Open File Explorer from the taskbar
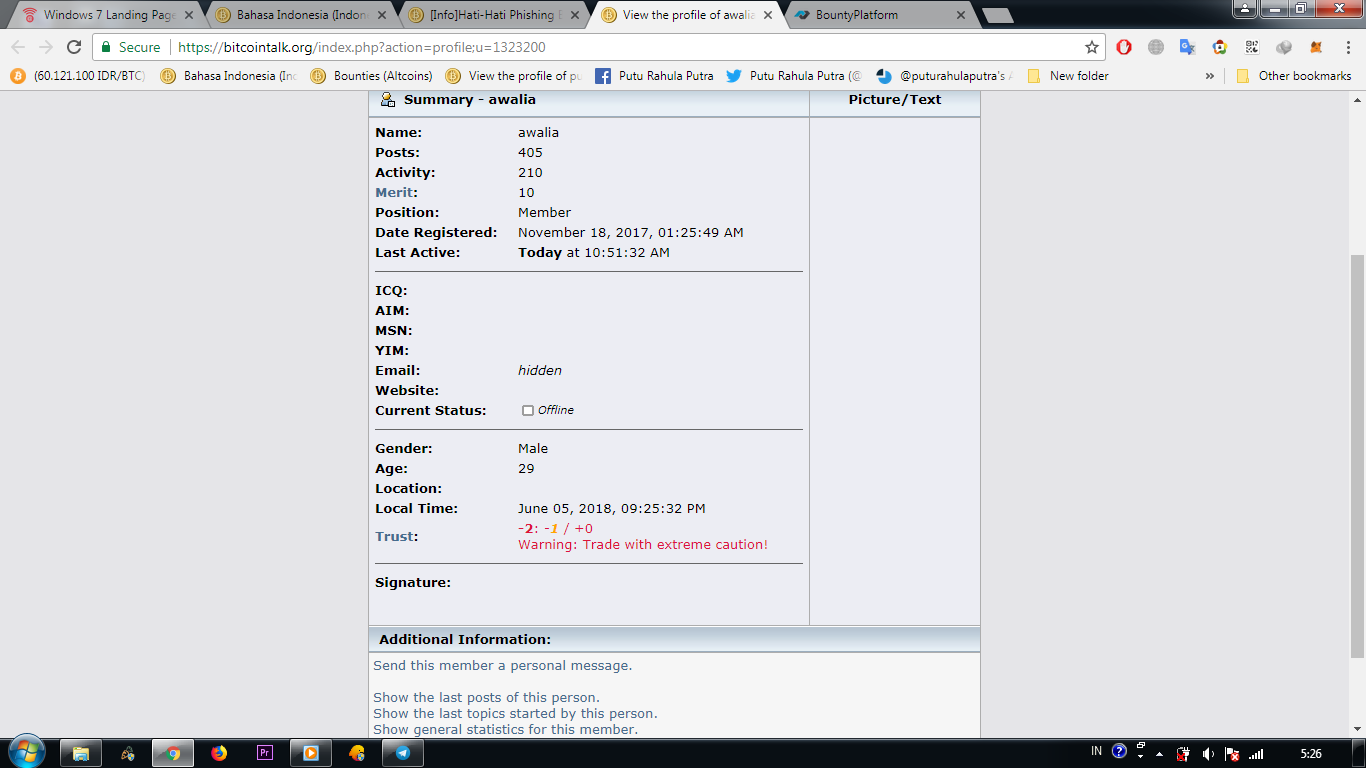 tap(81, 753)
